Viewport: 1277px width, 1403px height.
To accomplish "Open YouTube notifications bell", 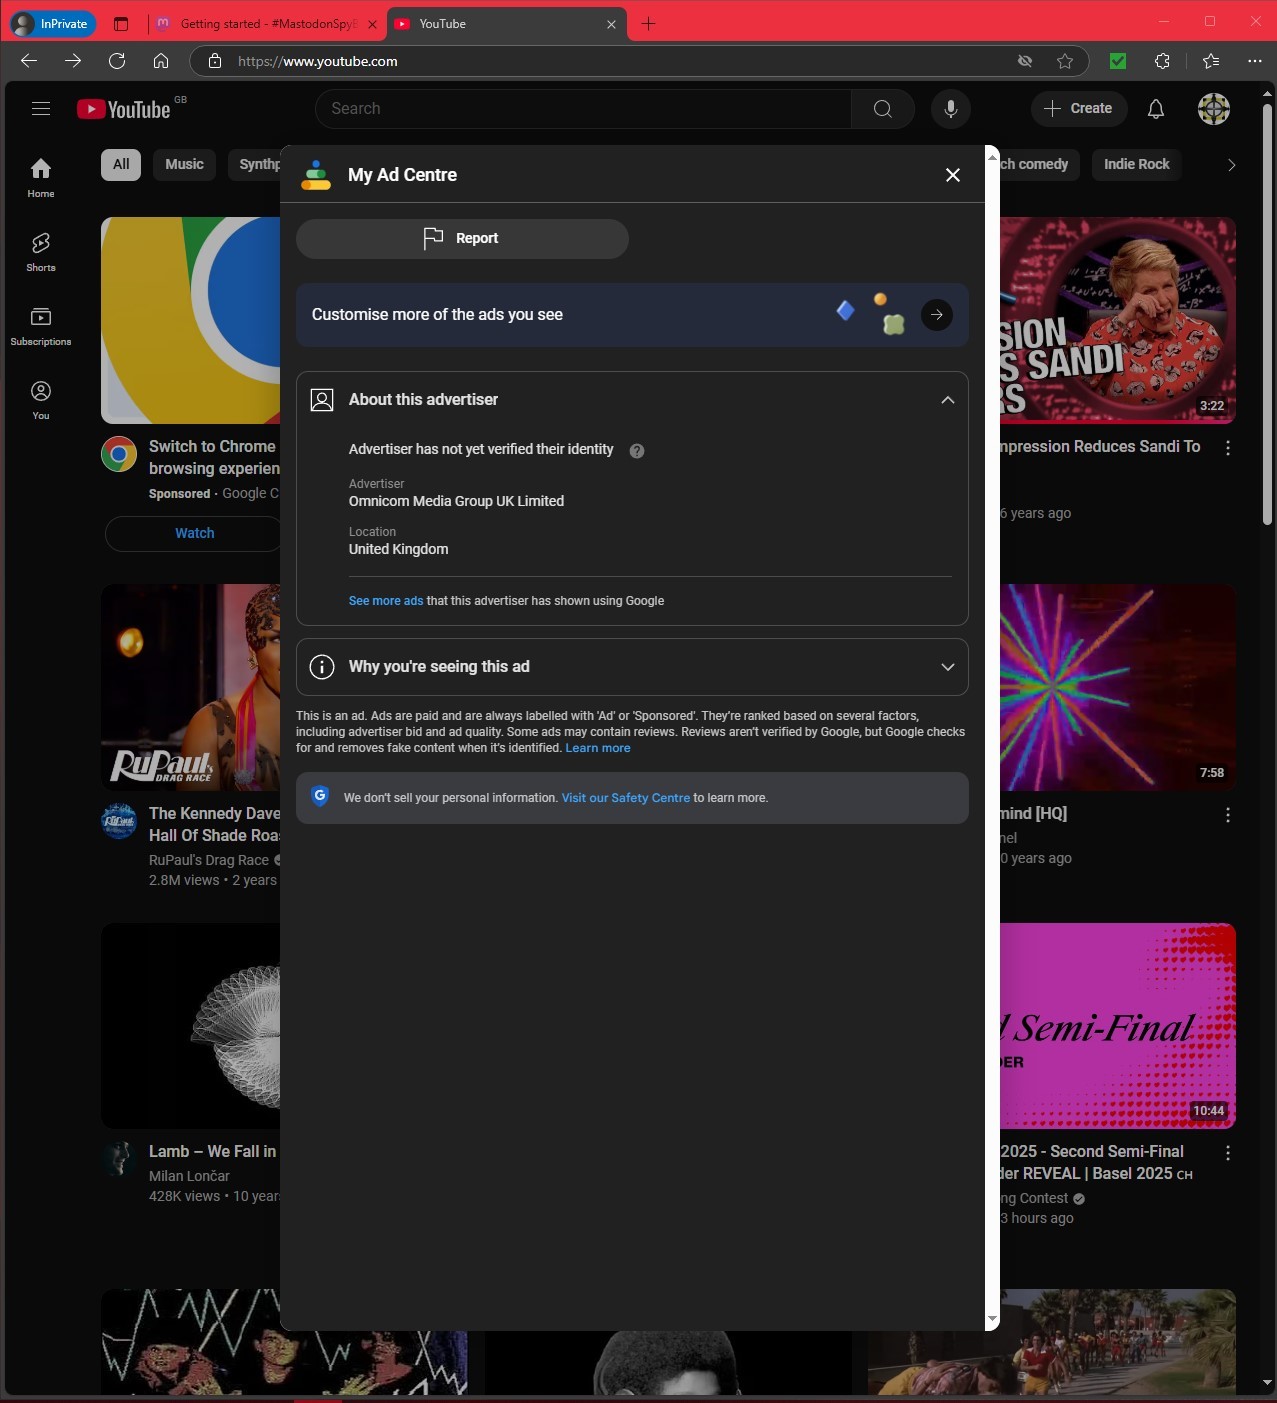I will (1156, 109).
